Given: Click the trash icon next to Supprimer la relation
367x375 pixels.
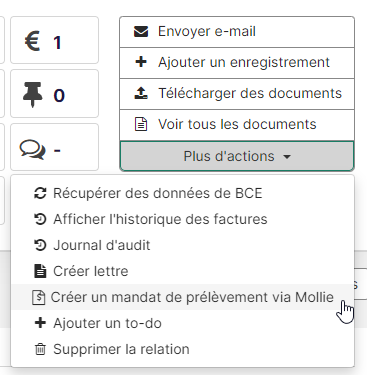Looking at the screenshot, I should [40, 349].
